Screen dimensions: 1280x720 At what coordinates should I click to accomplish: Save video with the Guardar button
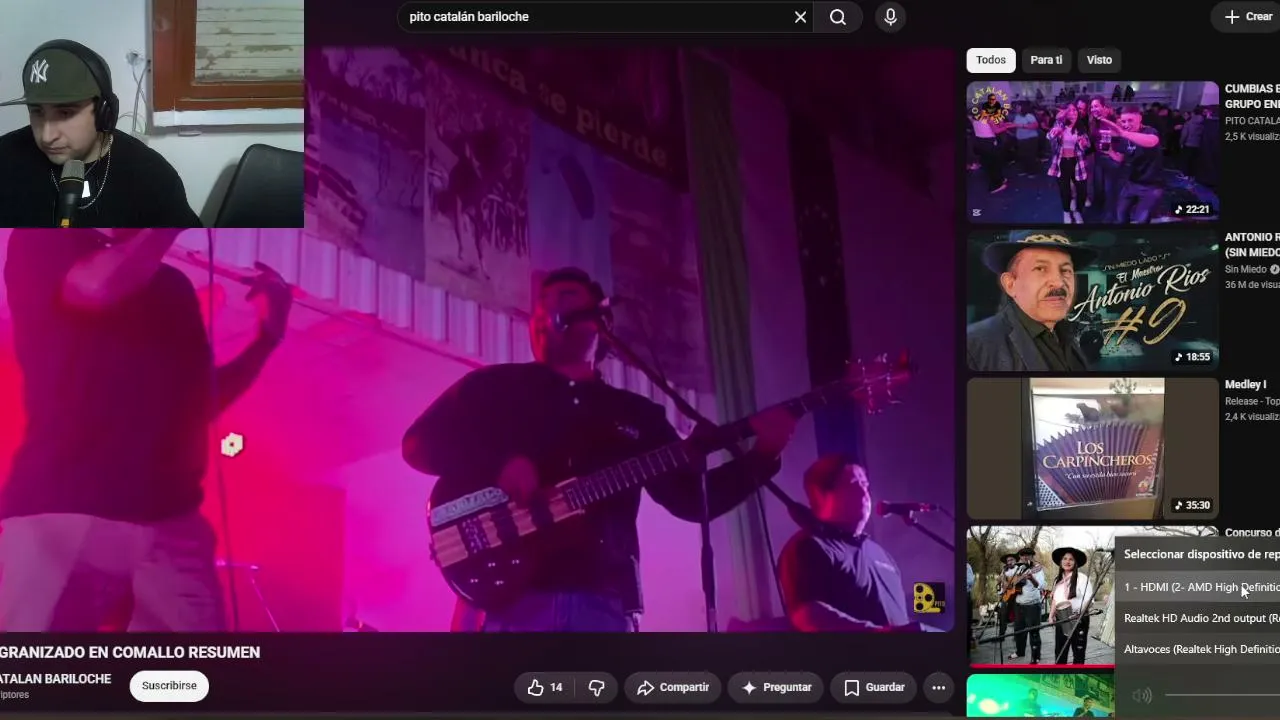(x=874, y=687)
